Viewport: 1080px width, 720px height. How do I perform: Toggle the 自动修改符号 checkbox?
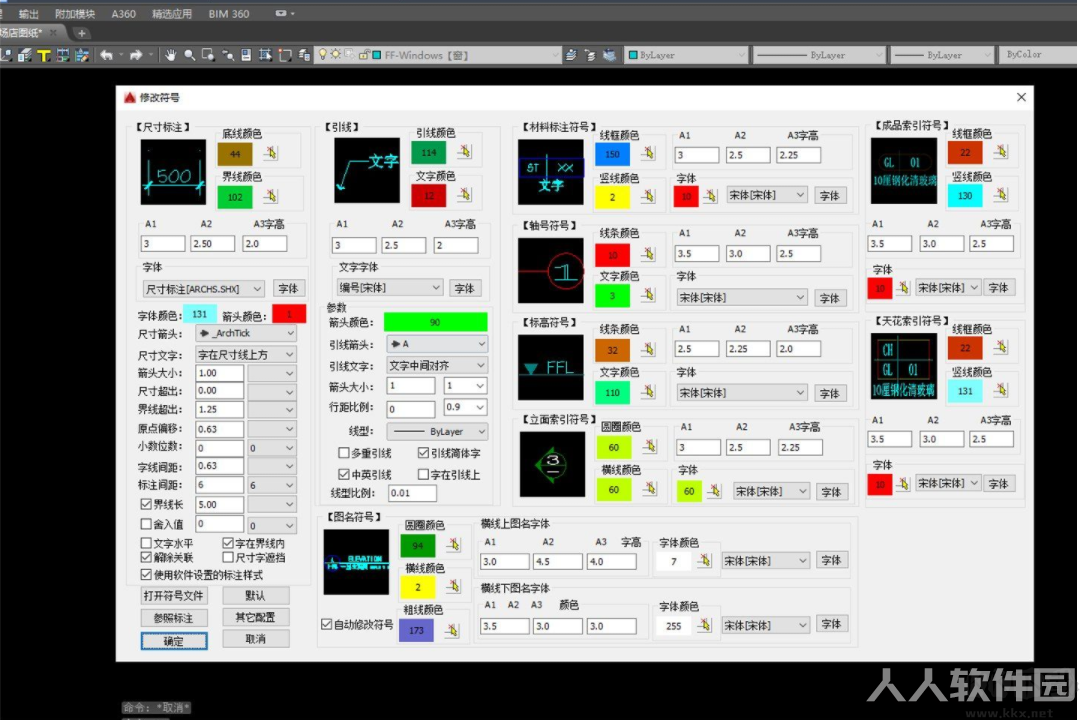point(326,624)
